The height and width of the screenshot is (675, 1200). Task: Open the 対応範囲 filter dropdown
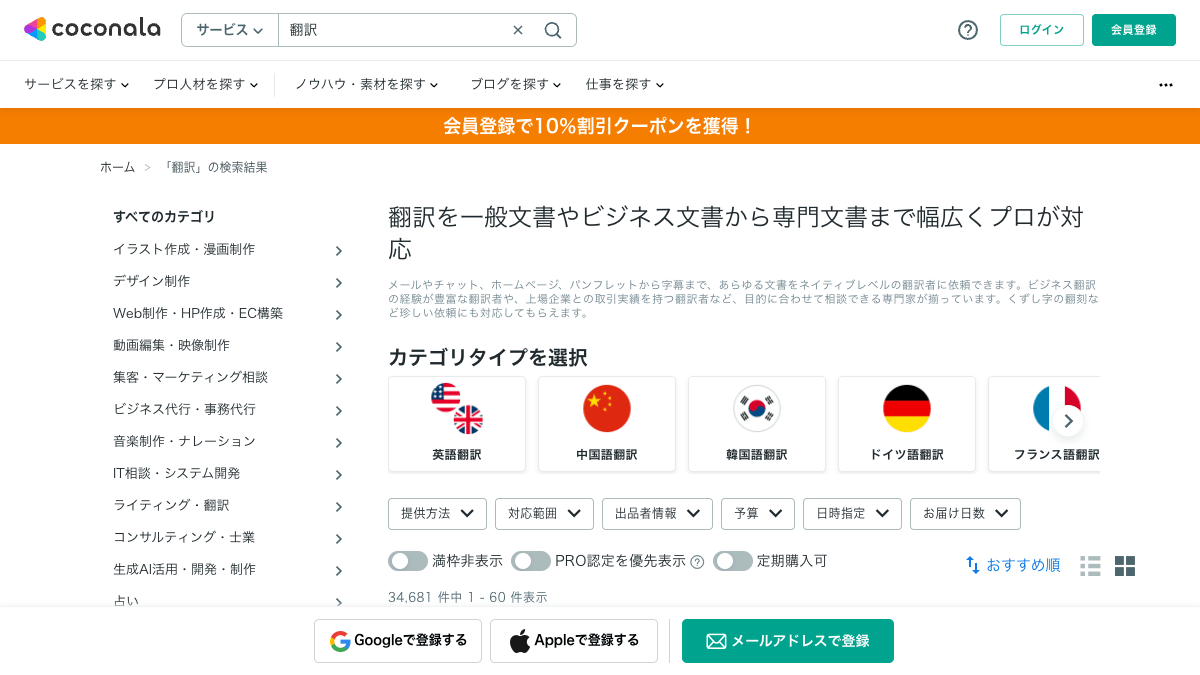click(x=544, y=513)
